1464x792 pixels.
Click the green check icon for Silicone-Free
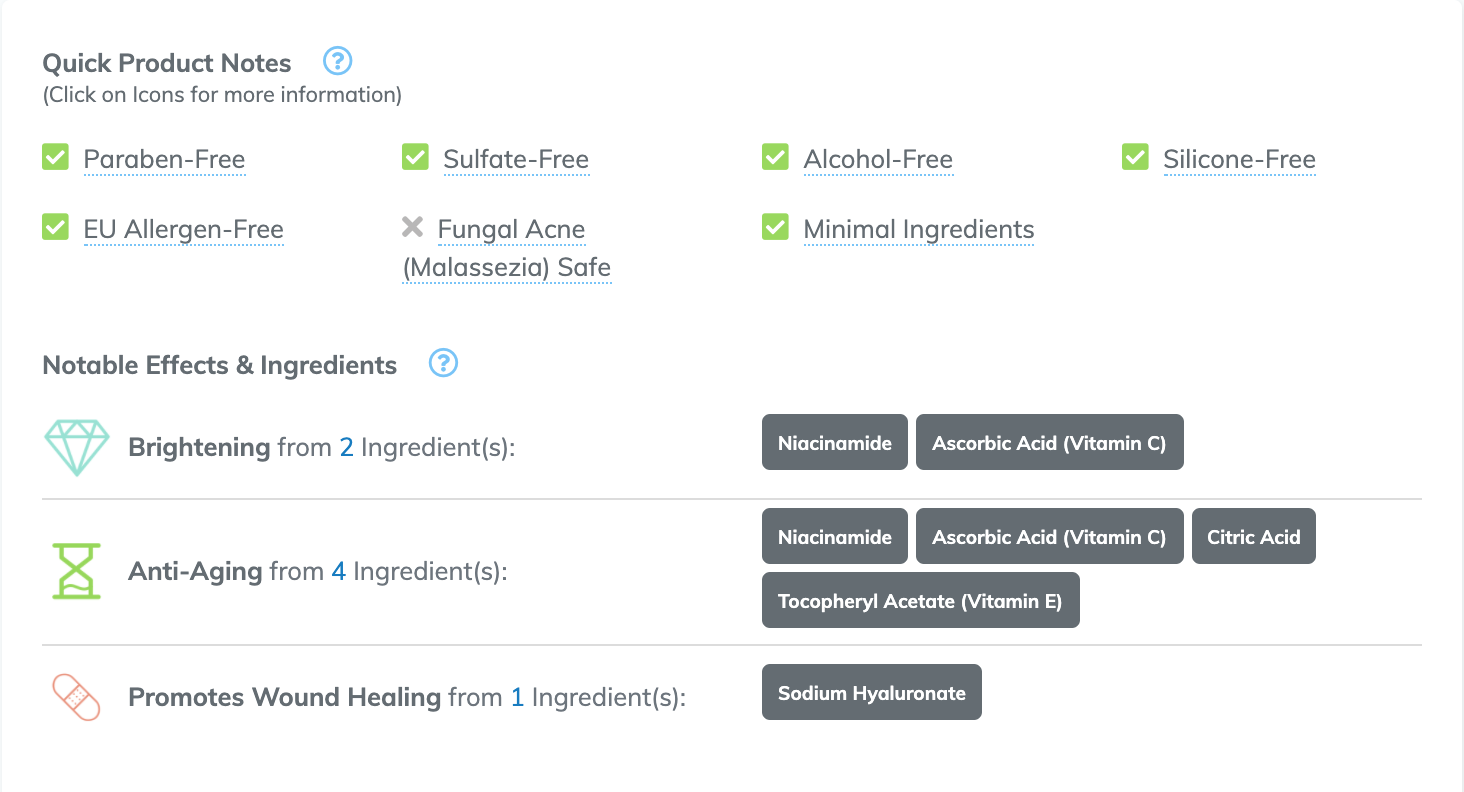(x=1135, y=157)
